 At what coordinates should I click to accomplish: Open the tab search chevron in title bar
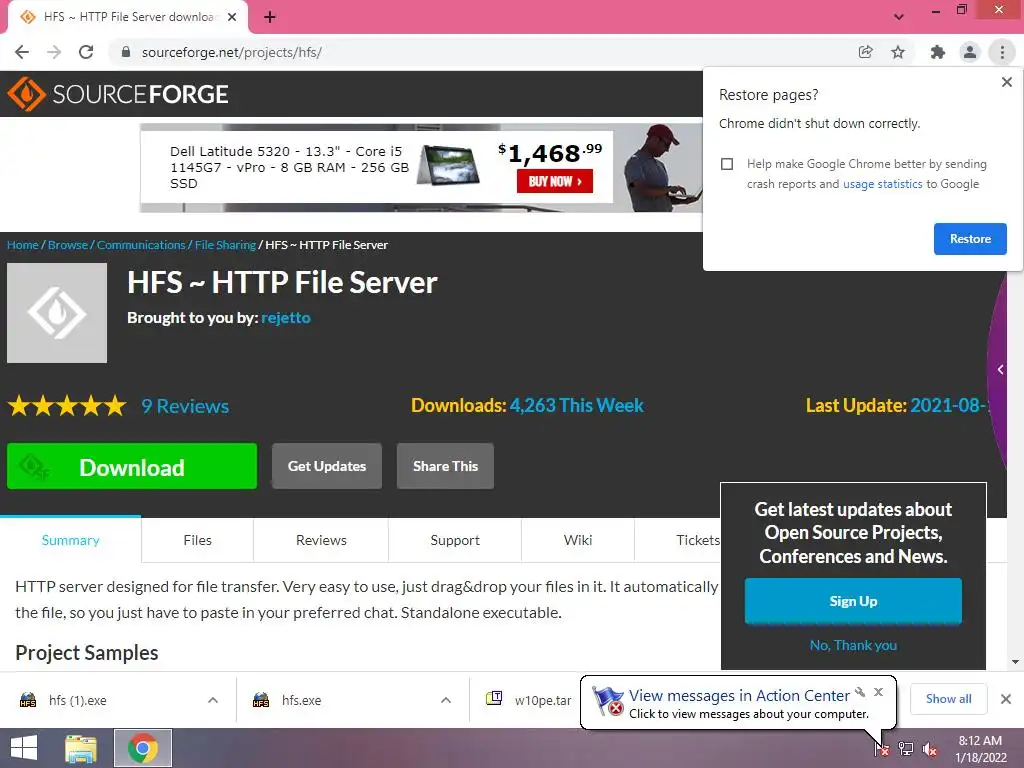[899, 17]
